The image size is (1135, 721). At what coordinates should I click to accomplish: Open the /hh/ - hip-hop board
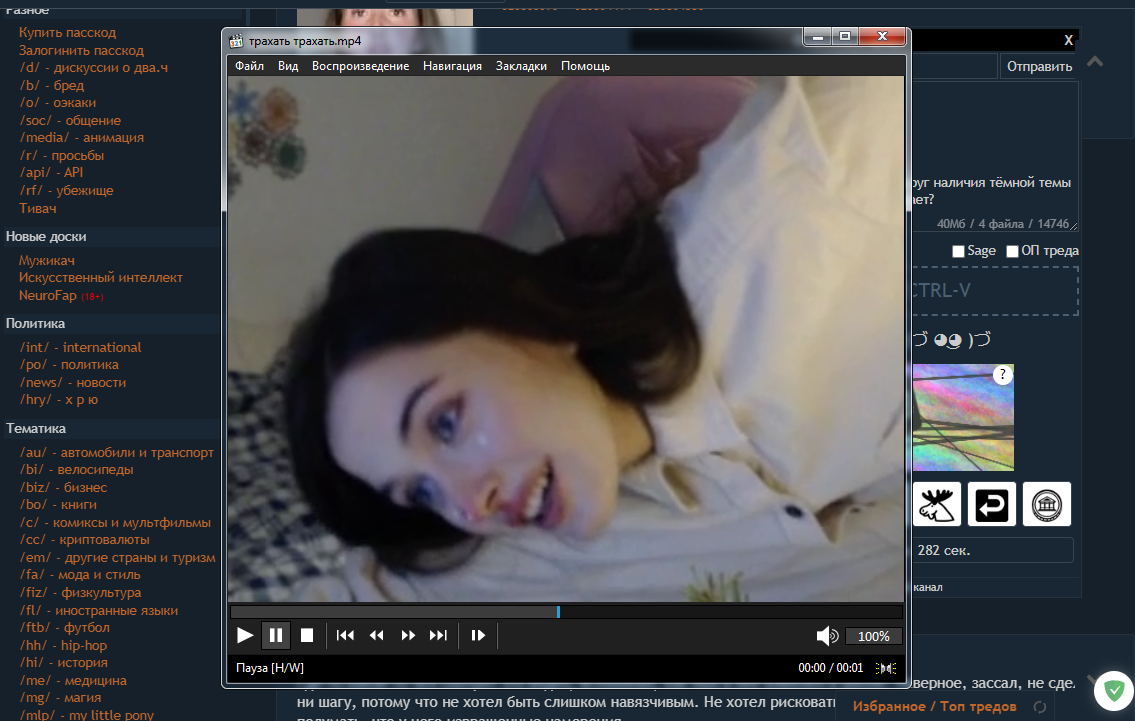point(63,646)
